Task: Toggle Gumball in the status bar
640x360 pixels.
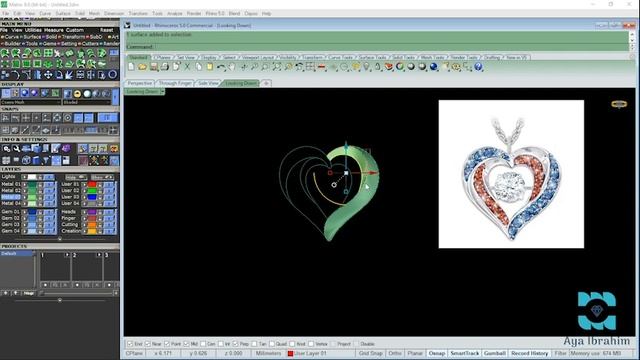Action: [x=495, y=353]
